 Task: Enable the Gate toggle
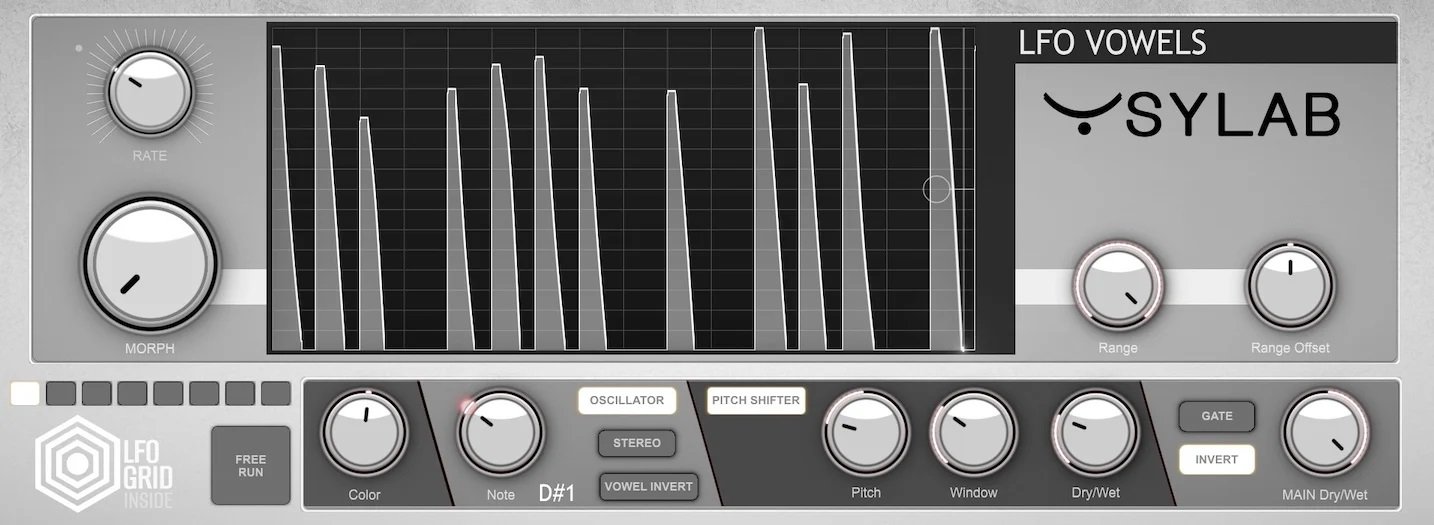(1216, 416)
